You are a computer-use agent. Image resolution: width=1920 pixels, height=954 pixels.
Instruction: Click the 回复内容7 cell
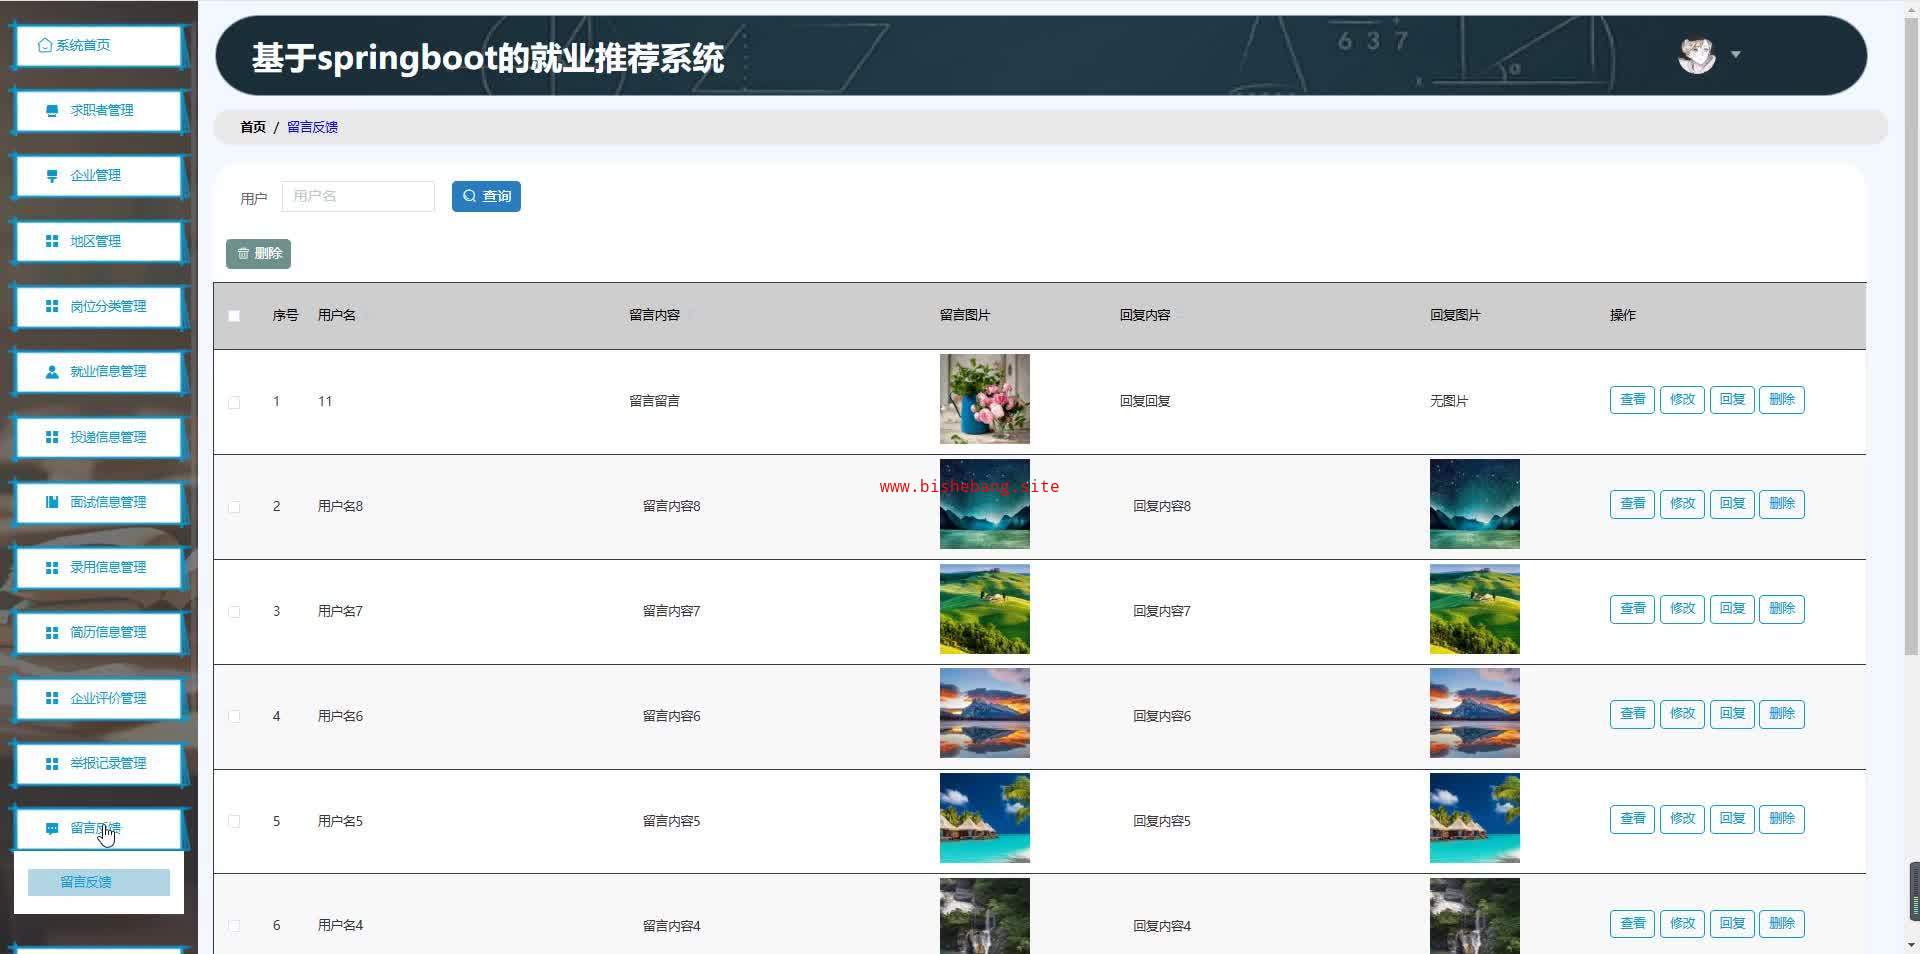tap(1161, 611)
